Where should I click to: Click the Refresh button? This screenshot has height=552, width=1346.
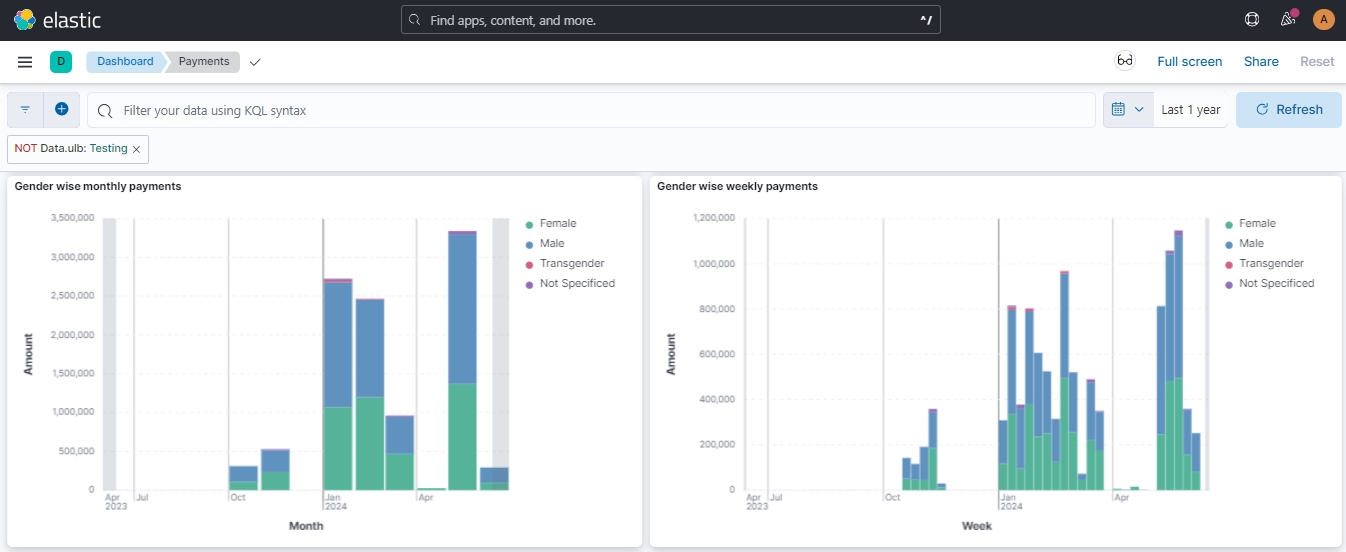[x=1288, y=110]
